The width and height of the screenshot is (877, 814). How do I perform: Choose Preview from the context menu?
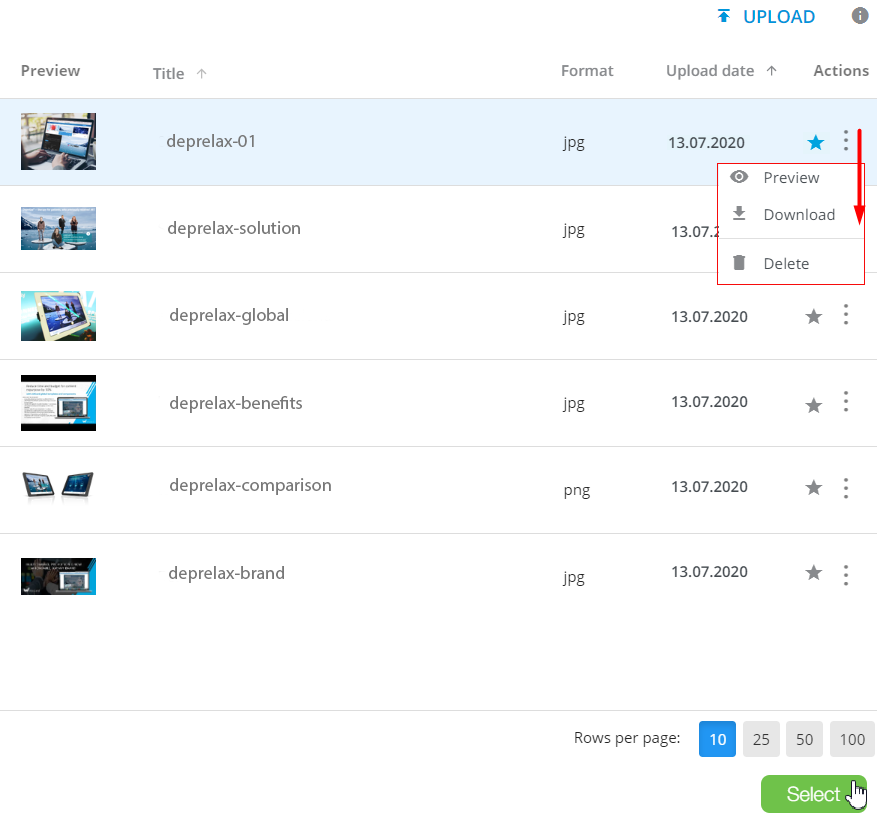790,178
